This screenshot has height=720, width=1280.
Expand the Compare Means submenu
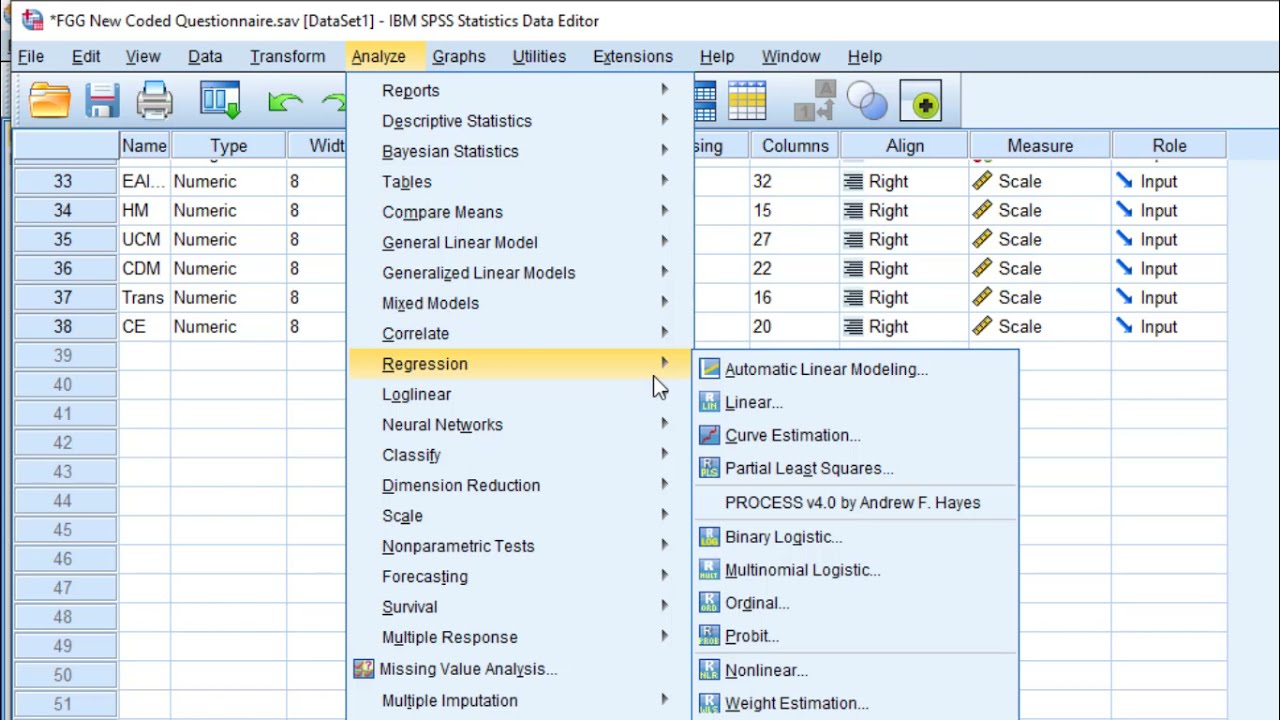pos(520,212)
